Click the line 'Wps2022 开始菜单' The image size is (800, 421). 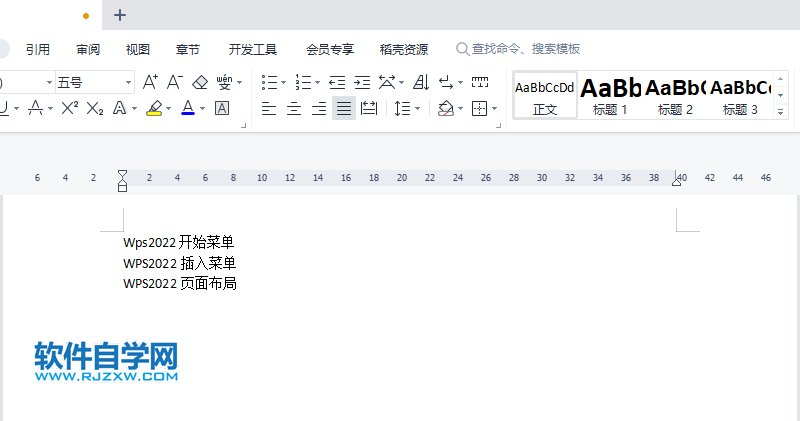(x=179, y=242)
